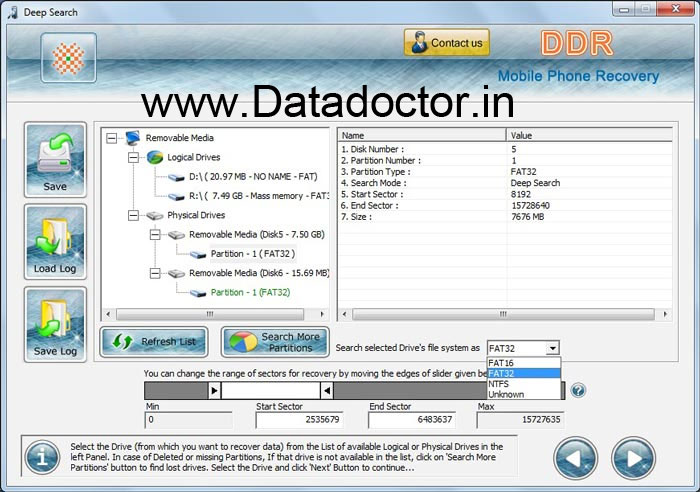
Task: Open the file system dropdown arrow
Action: [x=553, y=348]
